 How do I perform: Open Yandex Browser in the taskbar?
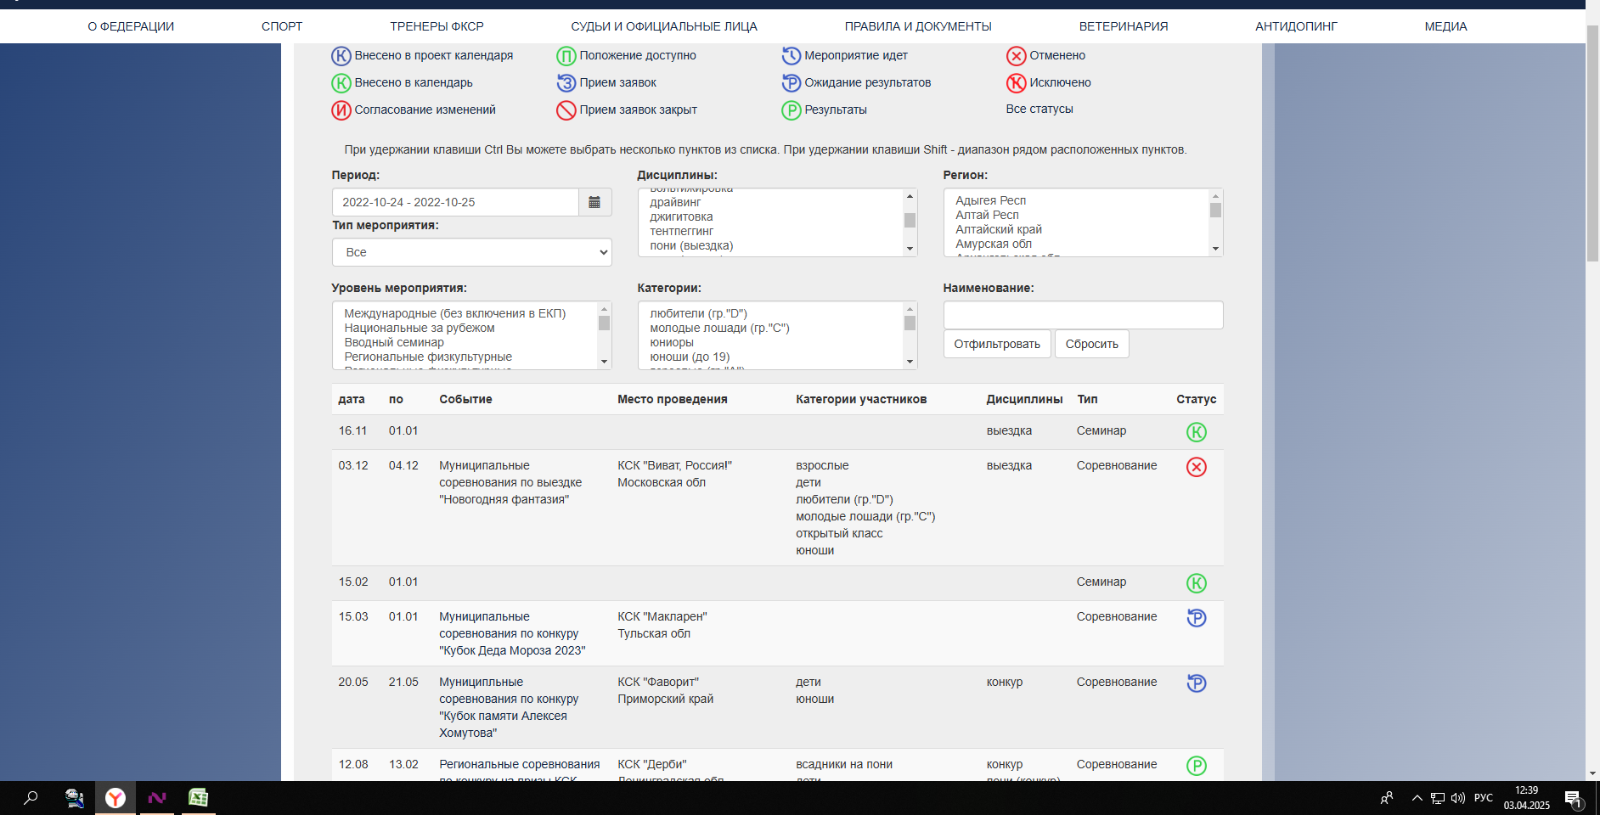click(x=116, y=798)
